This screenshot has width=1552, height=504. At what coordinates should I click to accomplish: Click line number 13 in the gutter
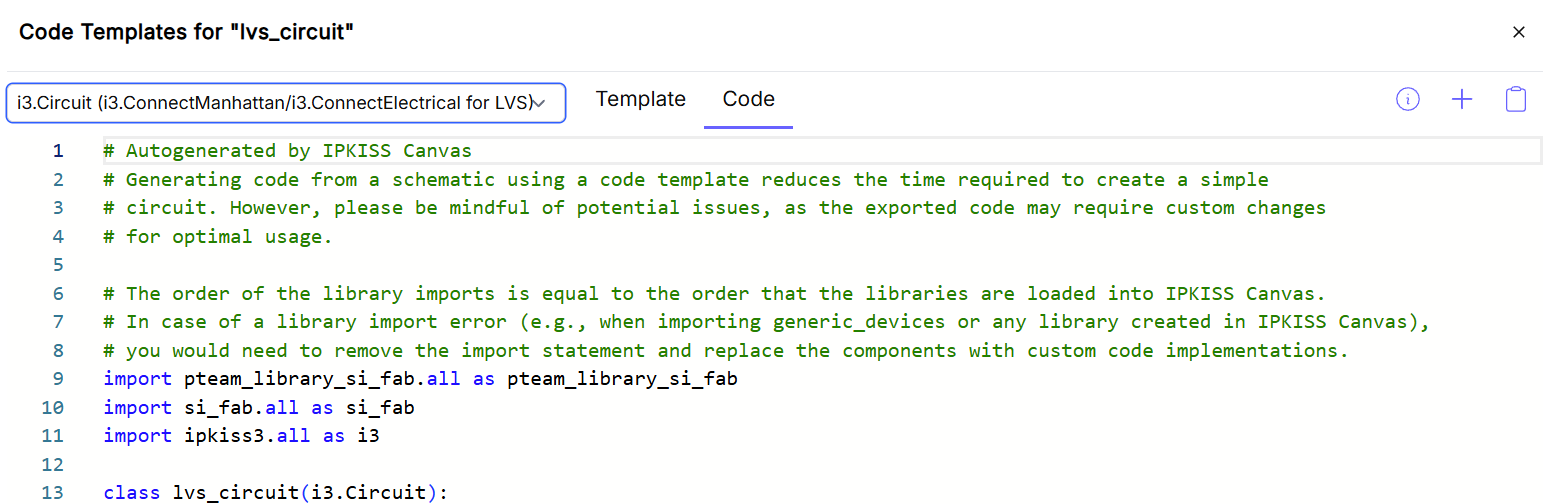point(54,493)
